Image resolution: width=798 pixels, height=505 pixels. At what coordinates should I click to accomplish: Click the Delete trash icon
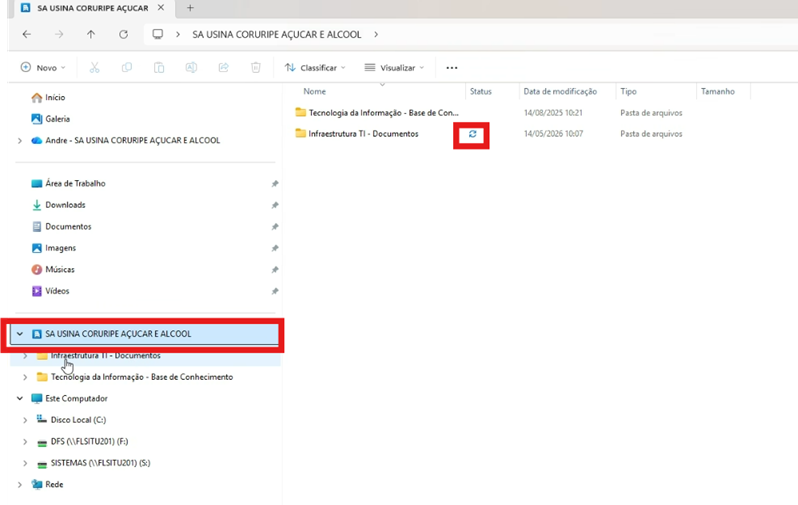pos(255,68)
